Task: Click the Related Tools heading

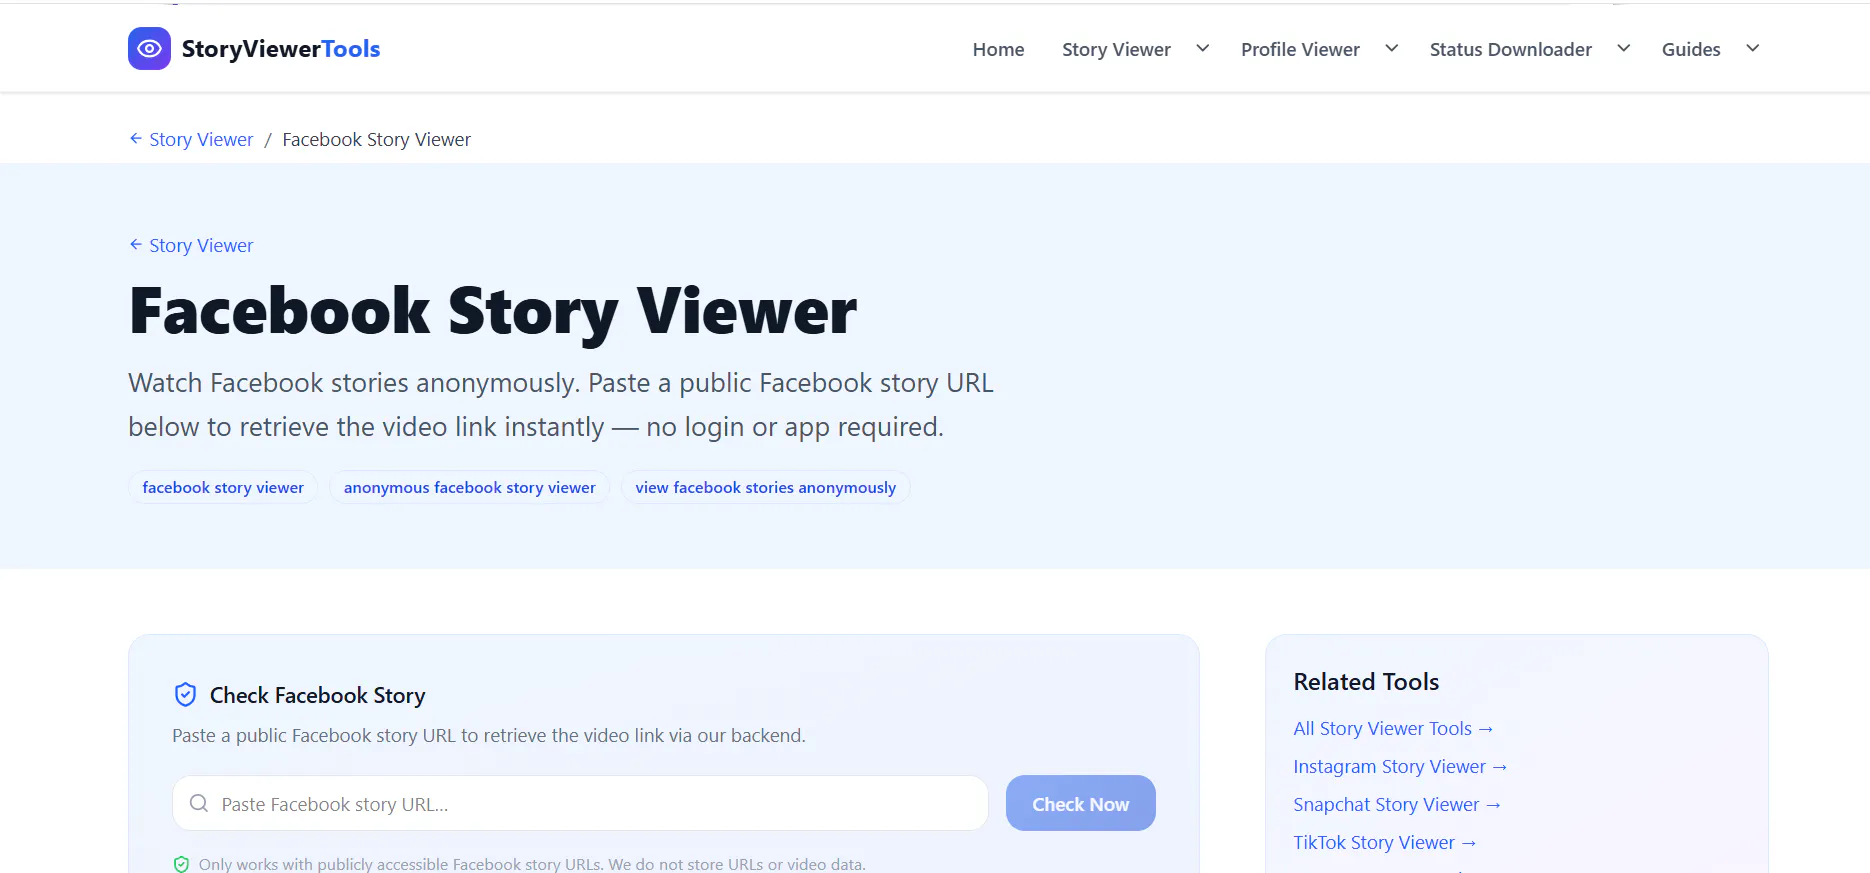Action: pos(1366,682)
